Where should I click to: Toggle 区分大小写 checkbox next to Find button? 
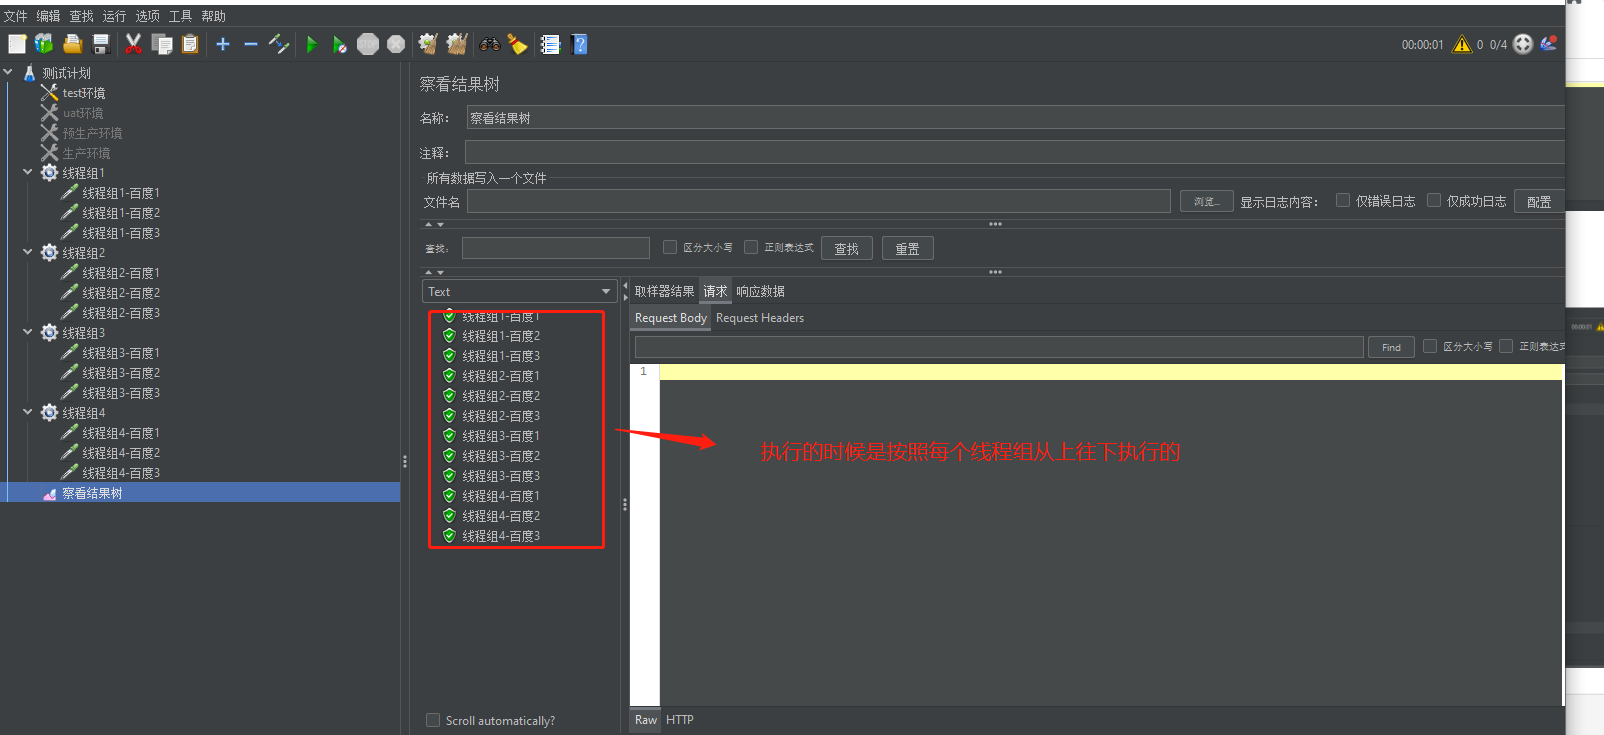1430,346
